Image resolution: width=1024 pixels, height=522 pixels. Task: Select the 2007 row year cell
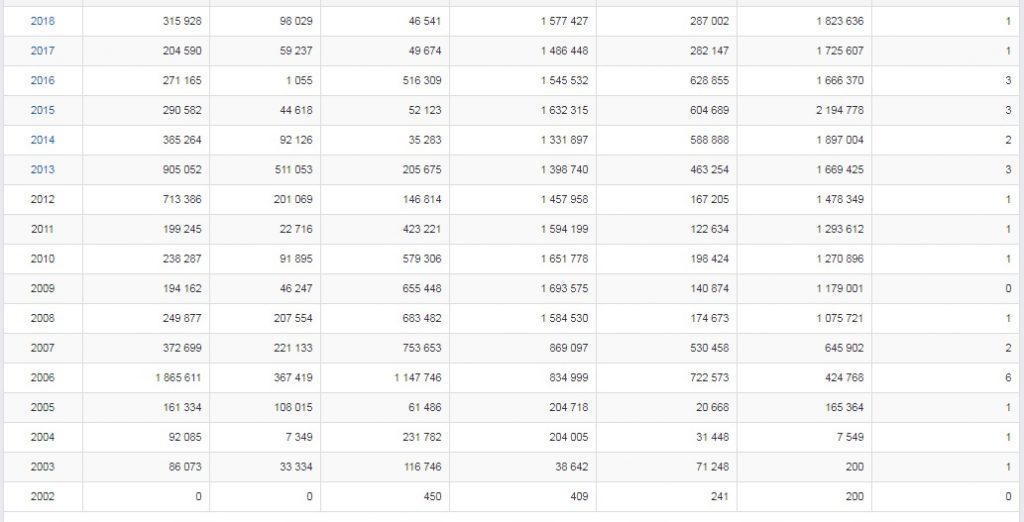tap(42, 348)
